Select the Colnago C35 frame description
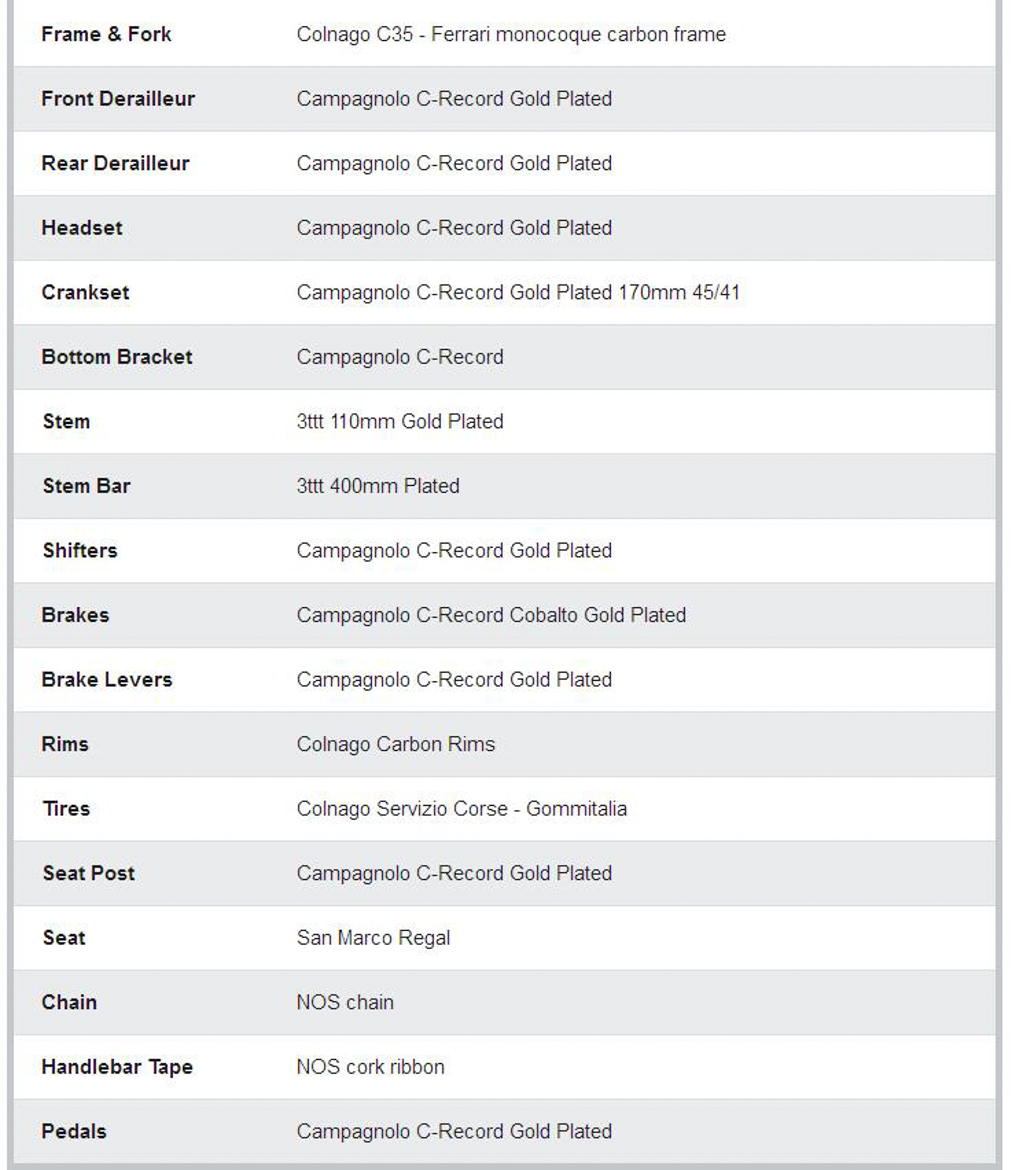1012x1170 pixels. [x=511, y=34]
